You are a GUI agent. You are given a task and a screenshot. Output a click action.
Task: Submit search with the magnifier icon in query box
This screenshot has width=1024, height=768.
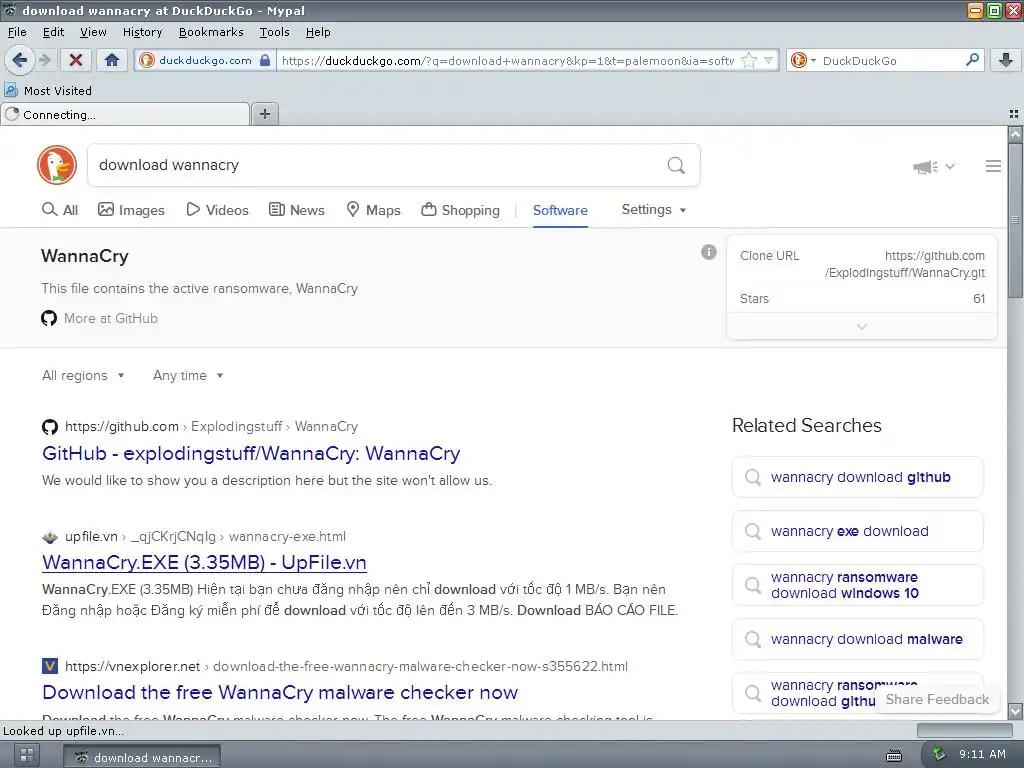(677, 165)
